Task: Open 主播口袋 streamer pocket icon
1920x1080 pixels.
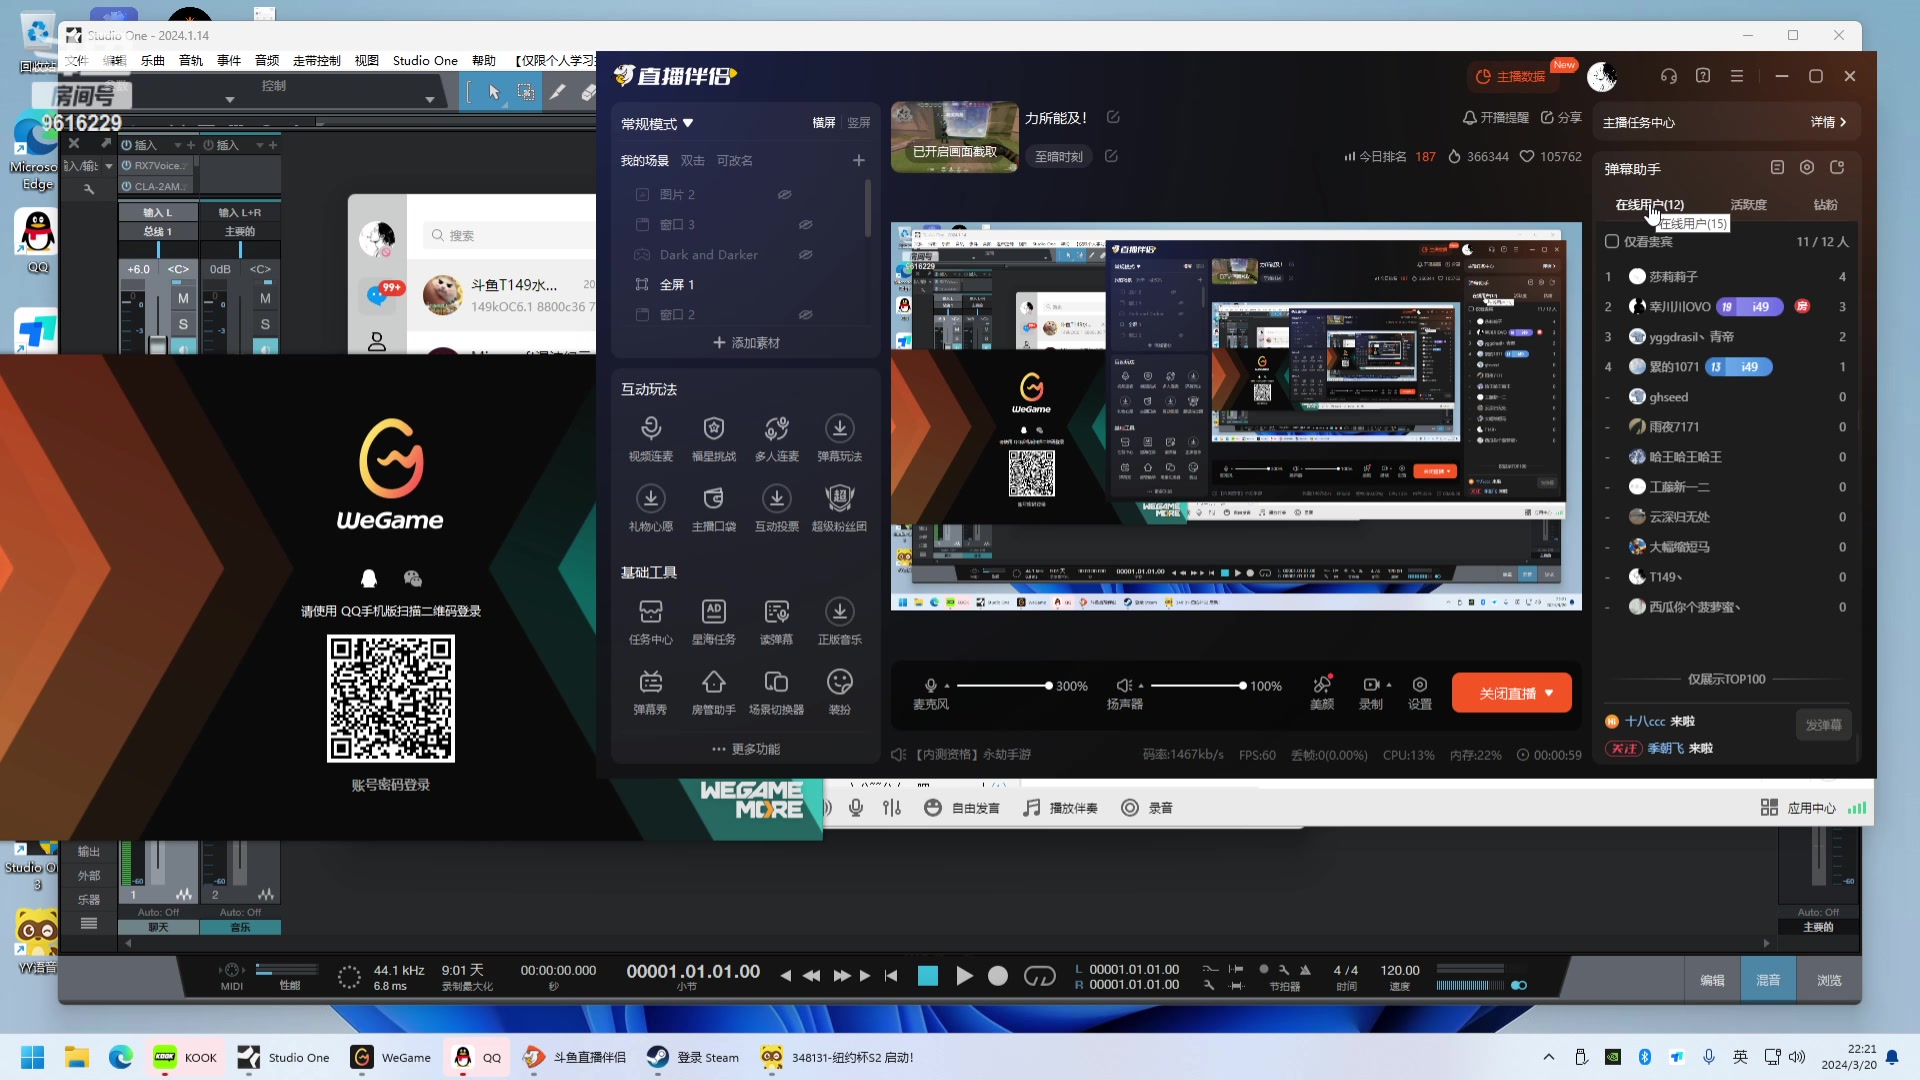Action: (x=714, y=508)
